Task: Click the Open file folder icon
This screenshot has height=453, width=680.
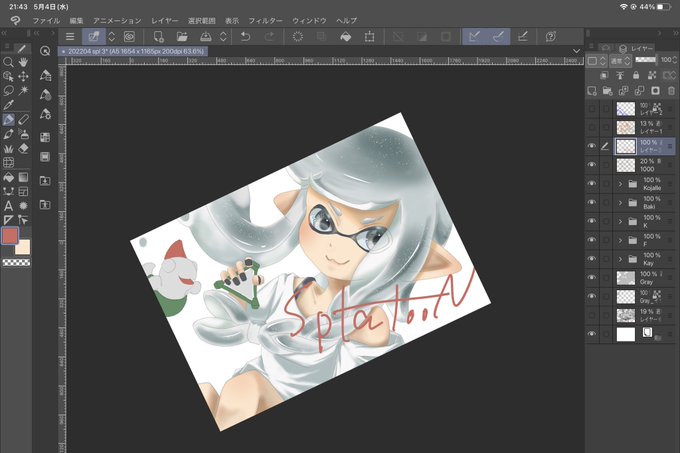Action: pos(182,37)
